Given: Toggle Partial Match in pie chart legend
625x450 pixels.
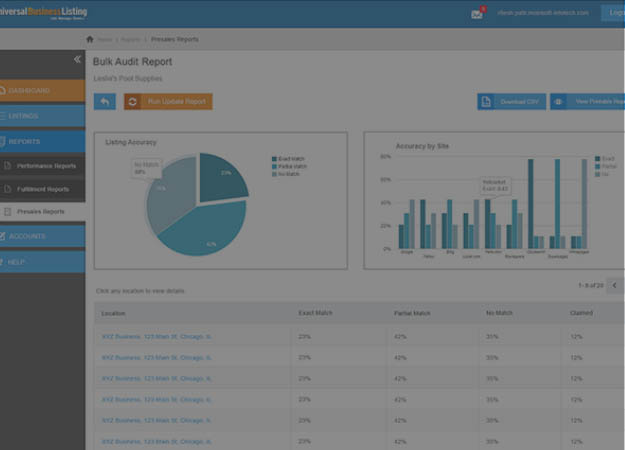Looking at the screenshot, I should point(289,166).
